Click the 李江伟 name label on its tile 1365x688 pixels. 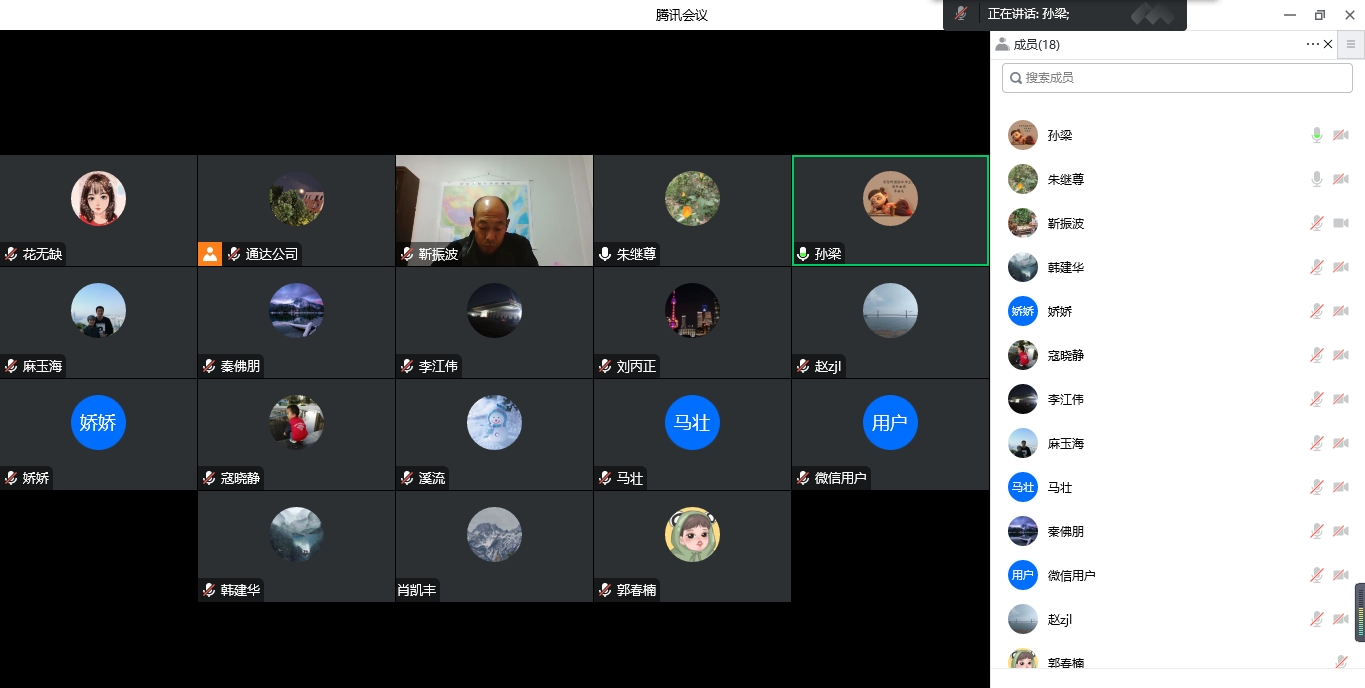tap(439, 366)
